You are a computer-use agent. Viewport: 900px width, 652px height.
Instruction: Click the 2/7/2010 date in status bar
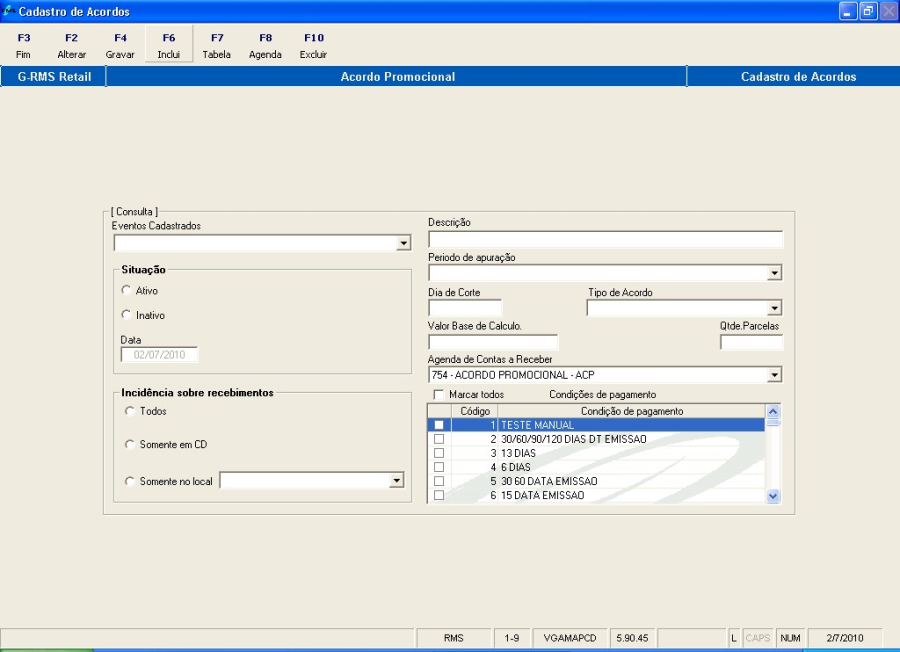(844, 638)
